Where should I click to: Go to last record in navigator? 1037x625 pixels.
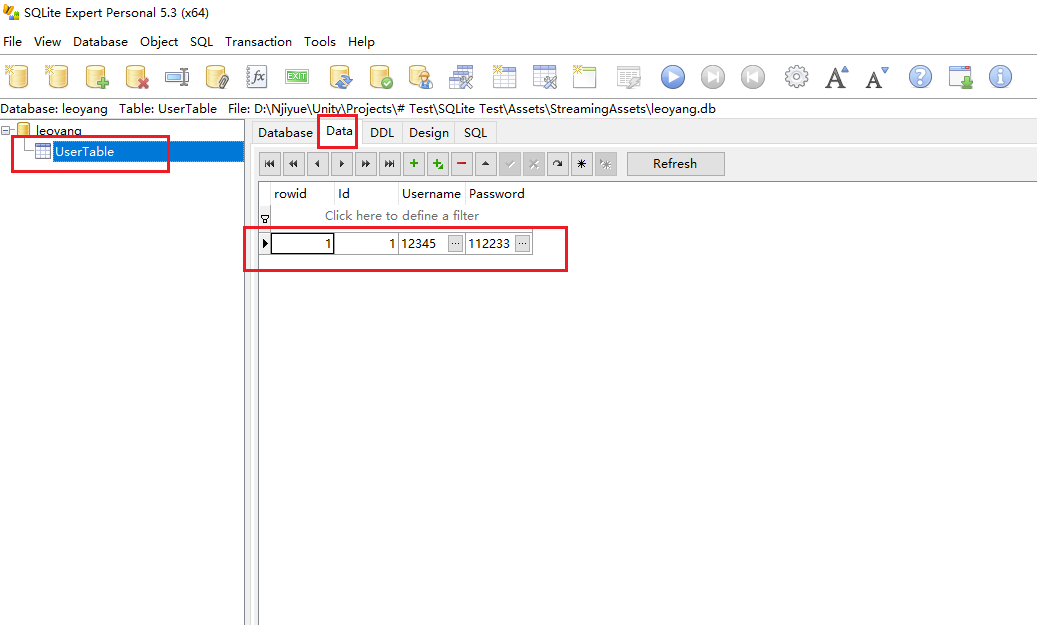click(x=390, y=163)
